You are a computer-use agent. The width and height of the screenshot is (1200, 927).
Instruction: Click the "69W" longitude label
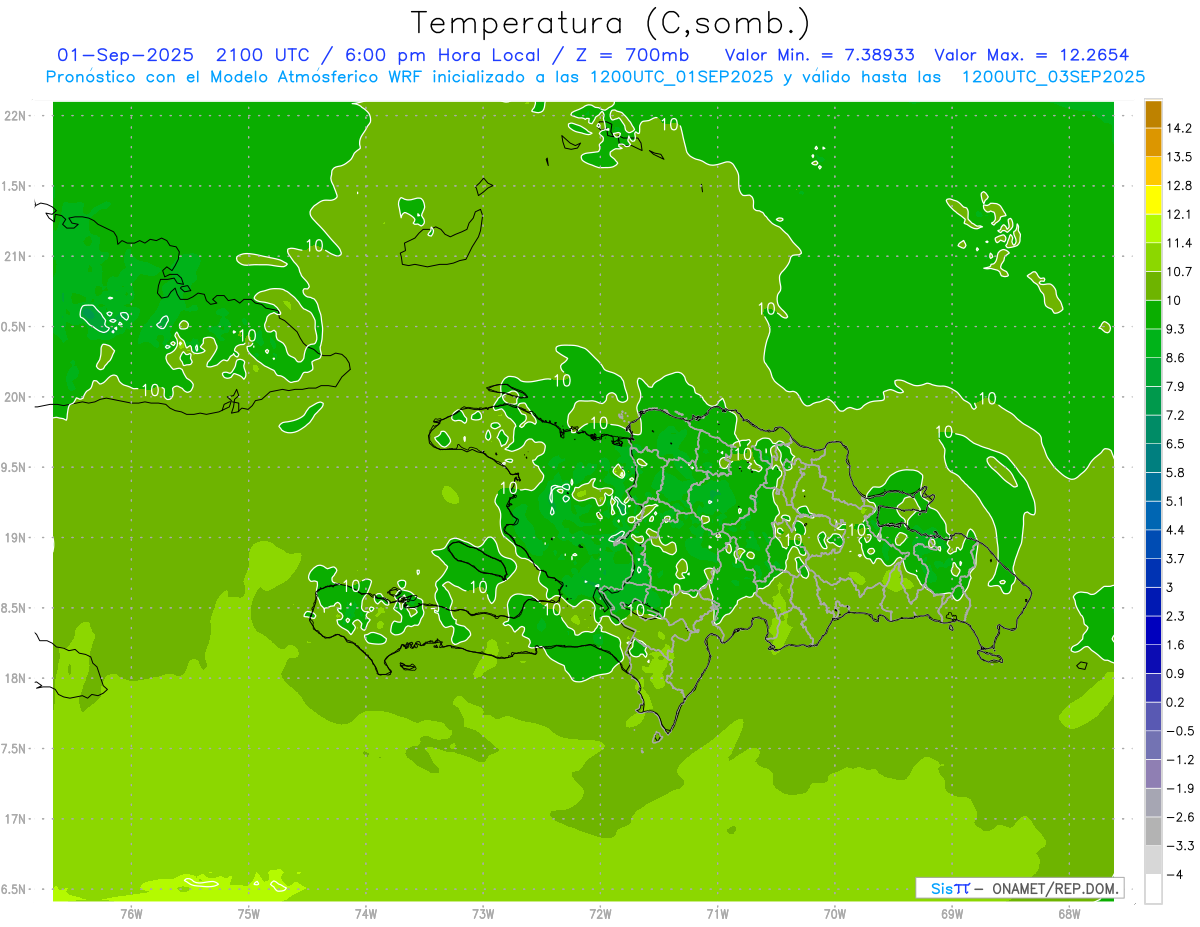click(x=952, y=913)
